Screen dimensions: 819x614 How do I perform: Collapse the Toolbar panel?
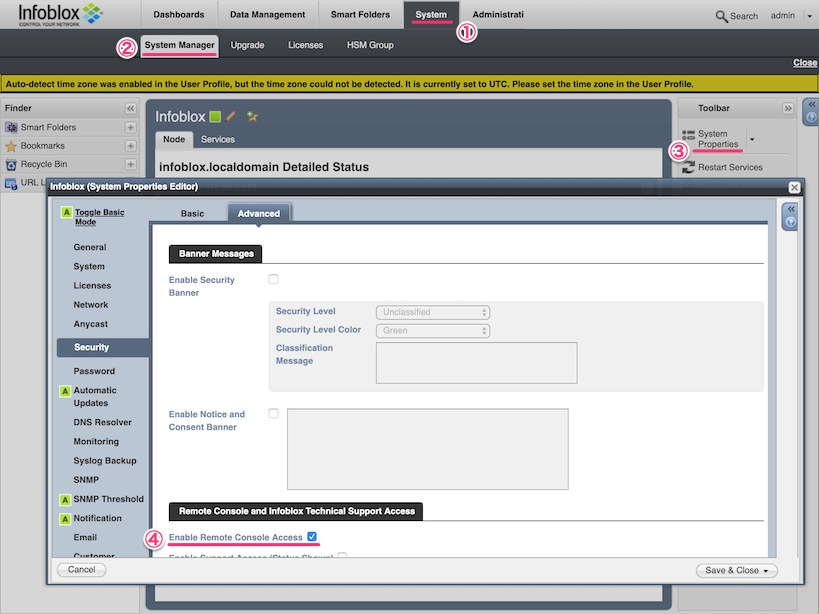pyautogui.click(x=788, y=108)
